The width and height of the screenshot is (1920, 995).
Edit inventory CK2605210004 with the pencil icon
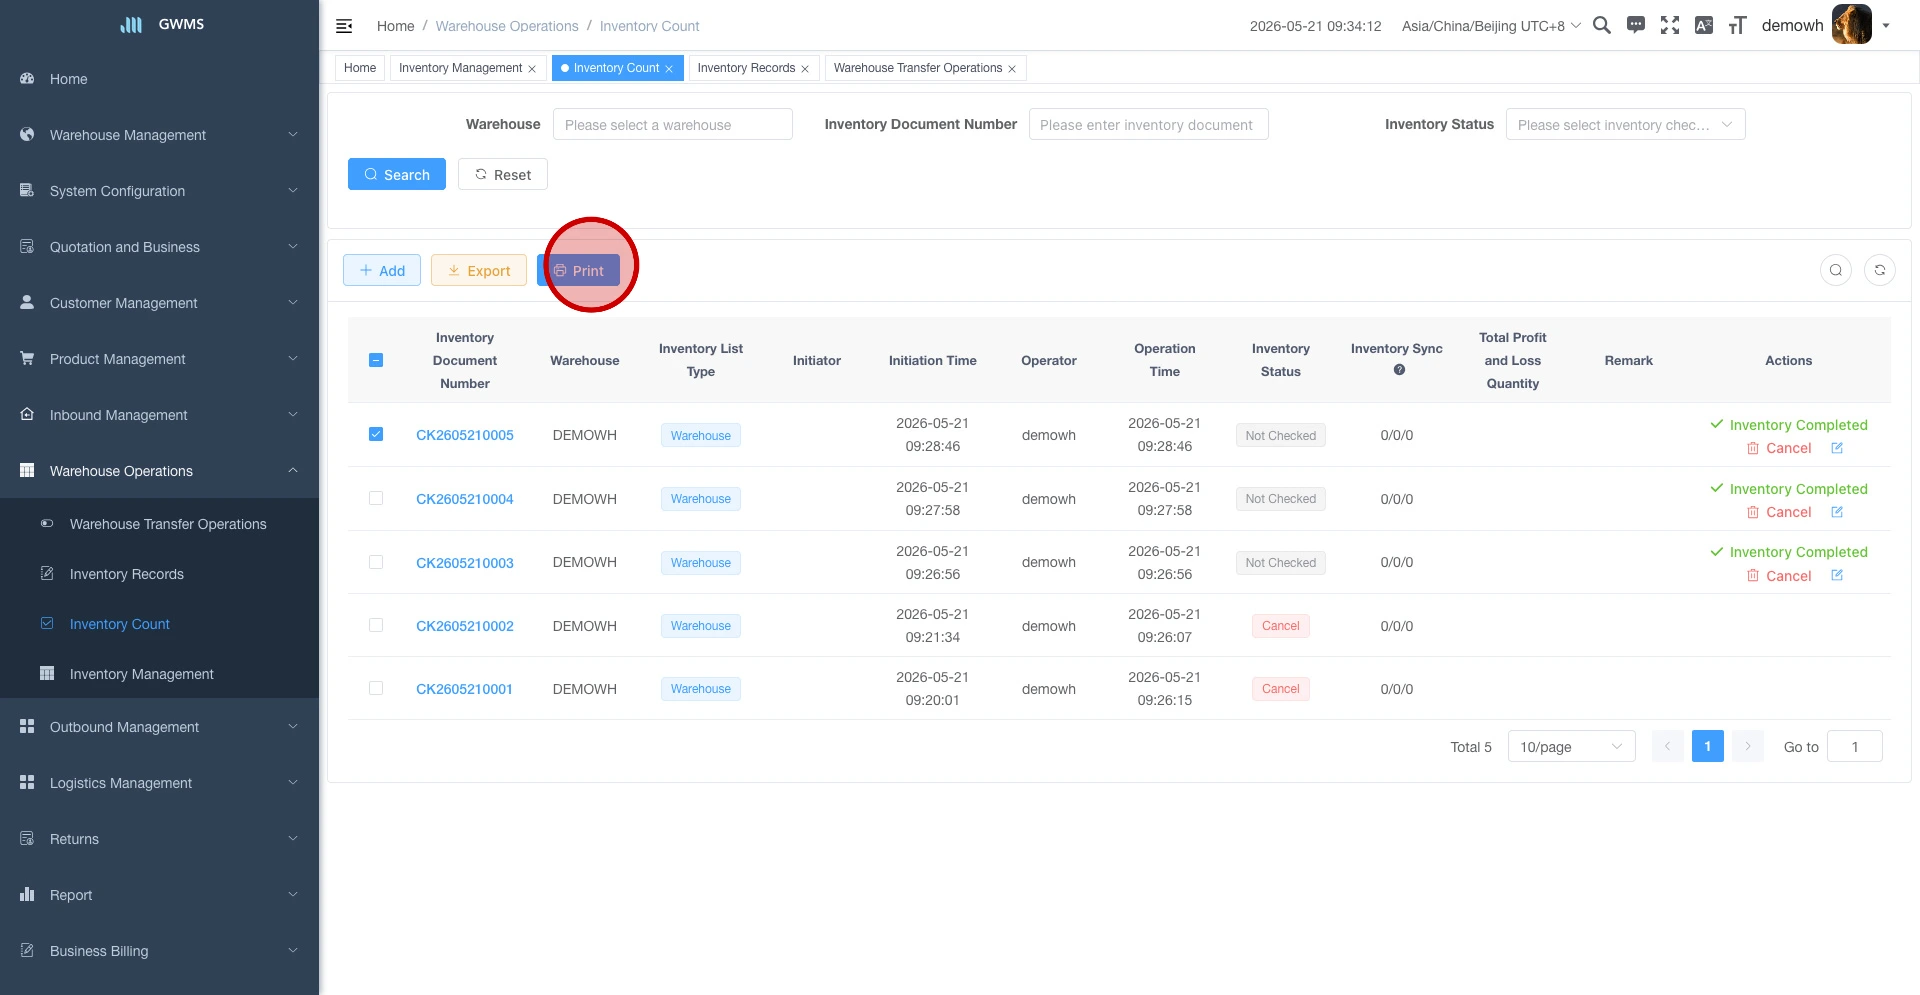(1837, 512)
